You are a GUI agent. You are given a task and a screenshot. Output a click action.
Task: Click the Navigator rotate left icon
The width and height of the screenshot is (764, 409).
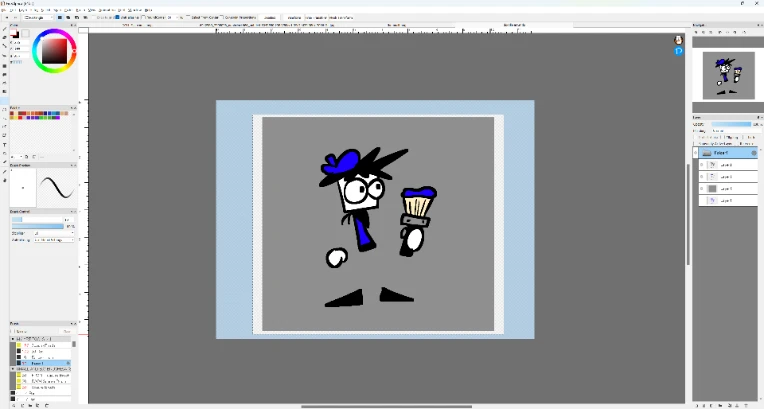(x=720, y=32)
